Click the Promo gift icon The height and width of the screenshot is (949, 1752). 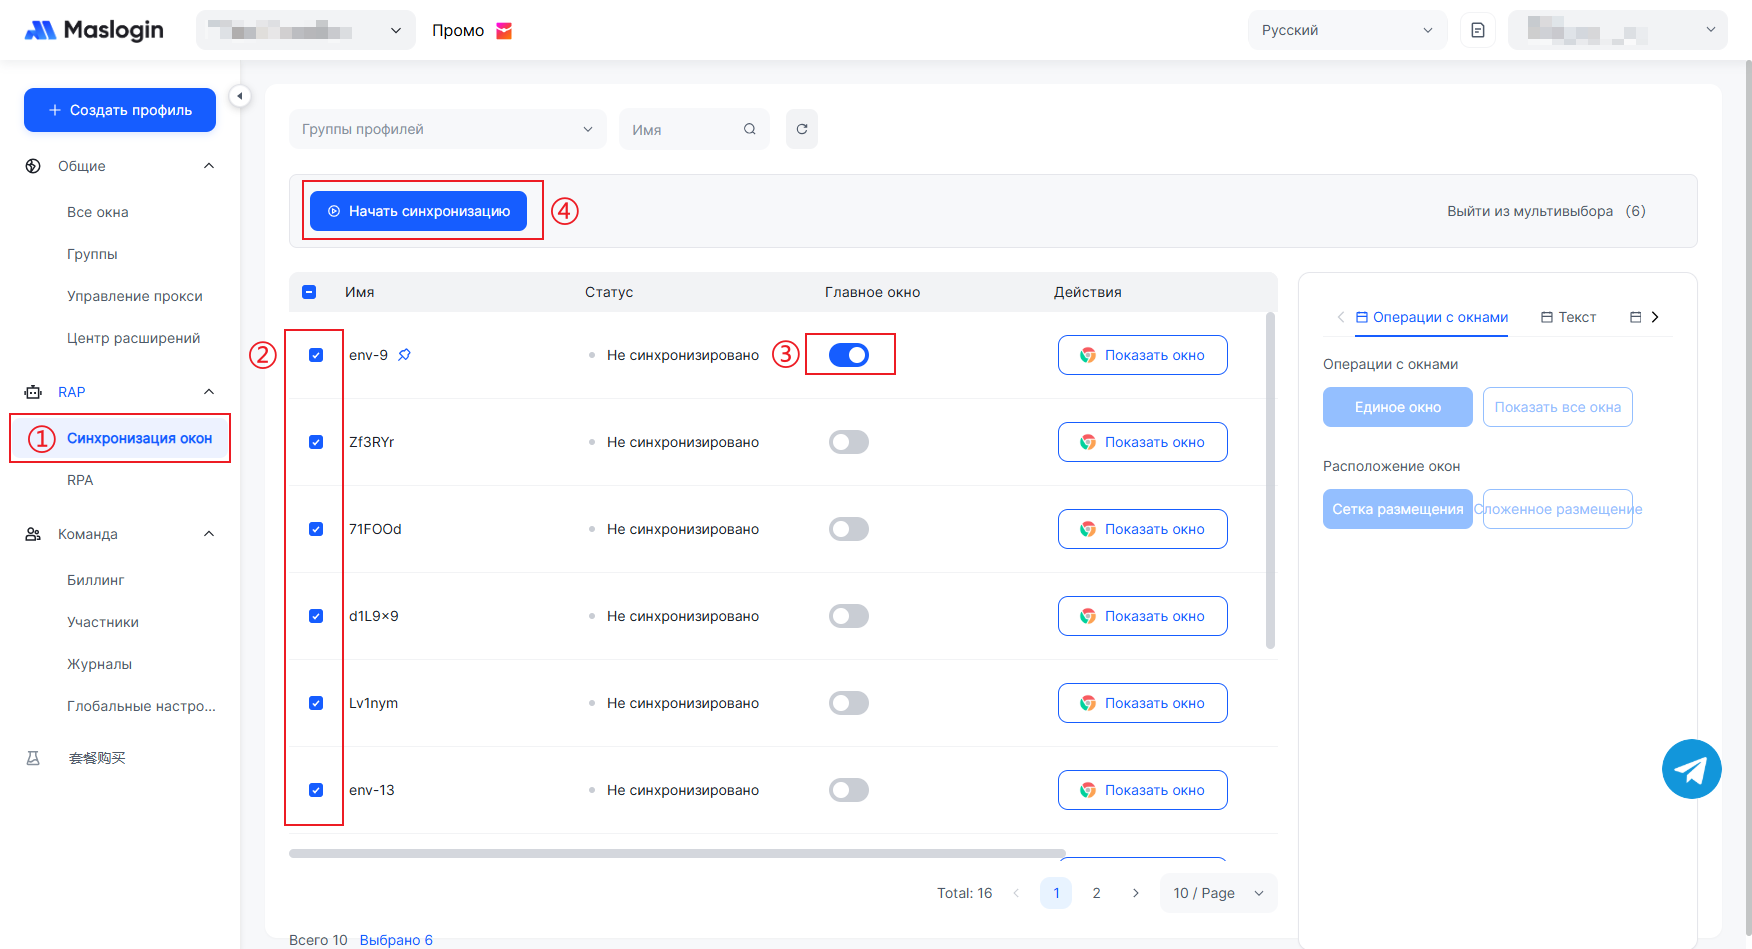pos(504,31)
